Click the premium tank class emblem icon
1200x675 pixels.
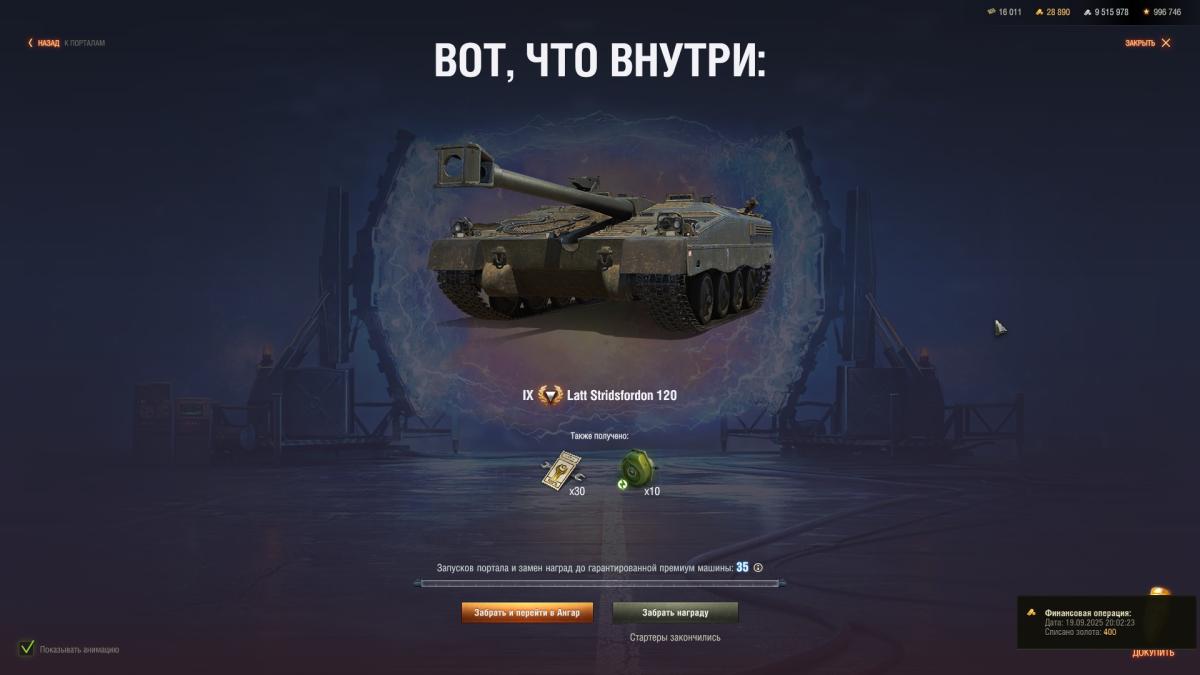point(550,395)
